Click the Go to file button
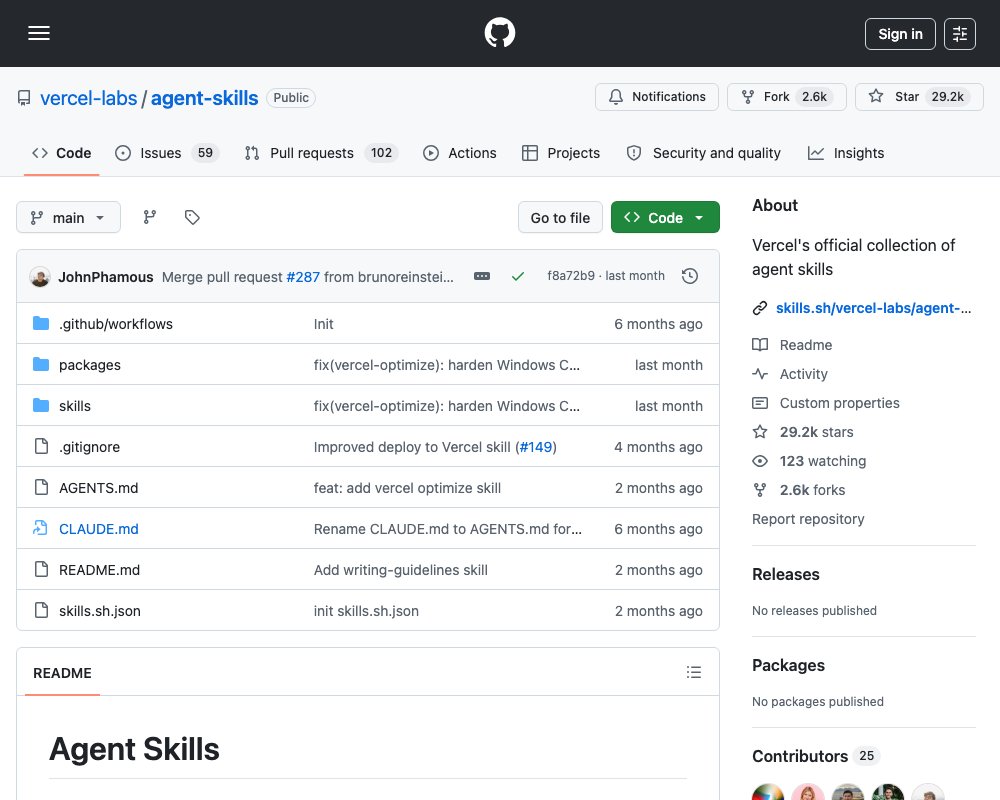Screen dimensions: 1000x800 pos(560,218)
